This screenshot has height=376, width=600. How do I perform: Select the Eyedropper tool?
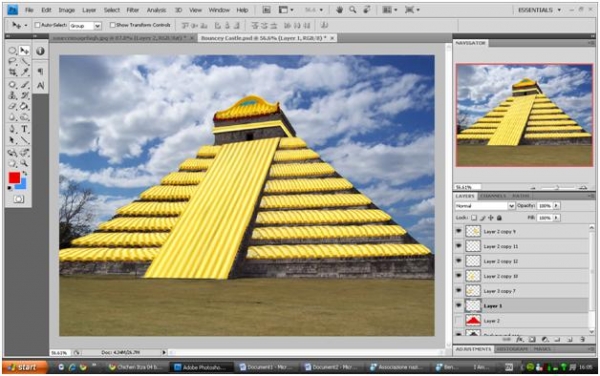click(24, 72)
